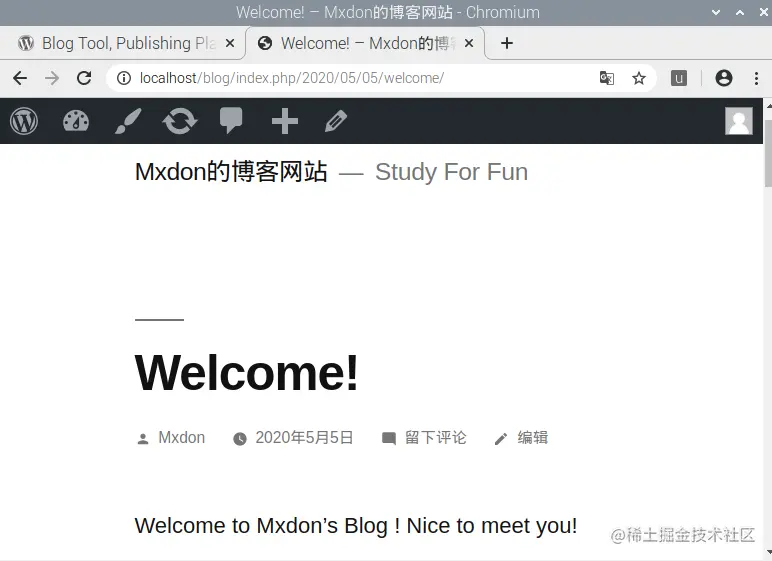Bookmark this page with the star icon
Image resolution: width=772 pixels, height=561 pixels.
[x=639, y=78]
